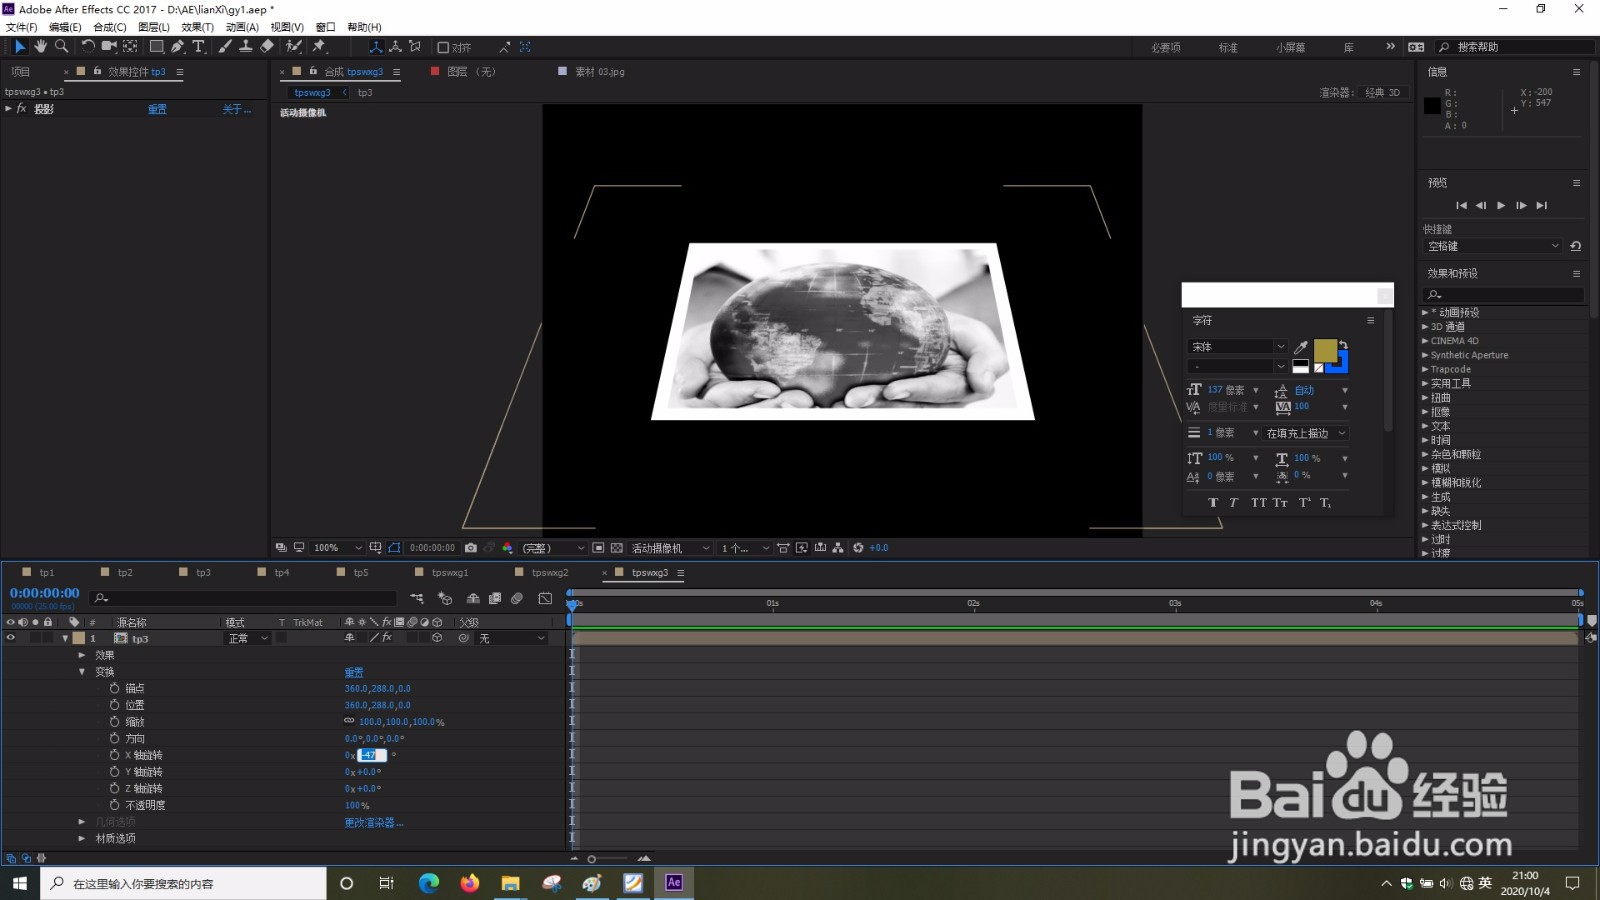The height and width of the screenshot is (900, 1600).
Task: Select the arrow Selection tool
Action: point(19,46)
